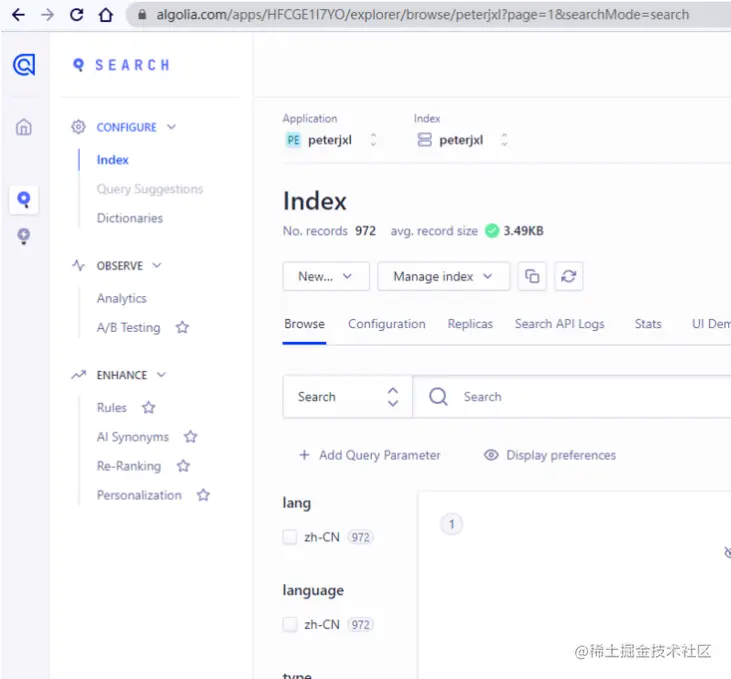Collapse the ENHANCE section chevron

point(161,375)
